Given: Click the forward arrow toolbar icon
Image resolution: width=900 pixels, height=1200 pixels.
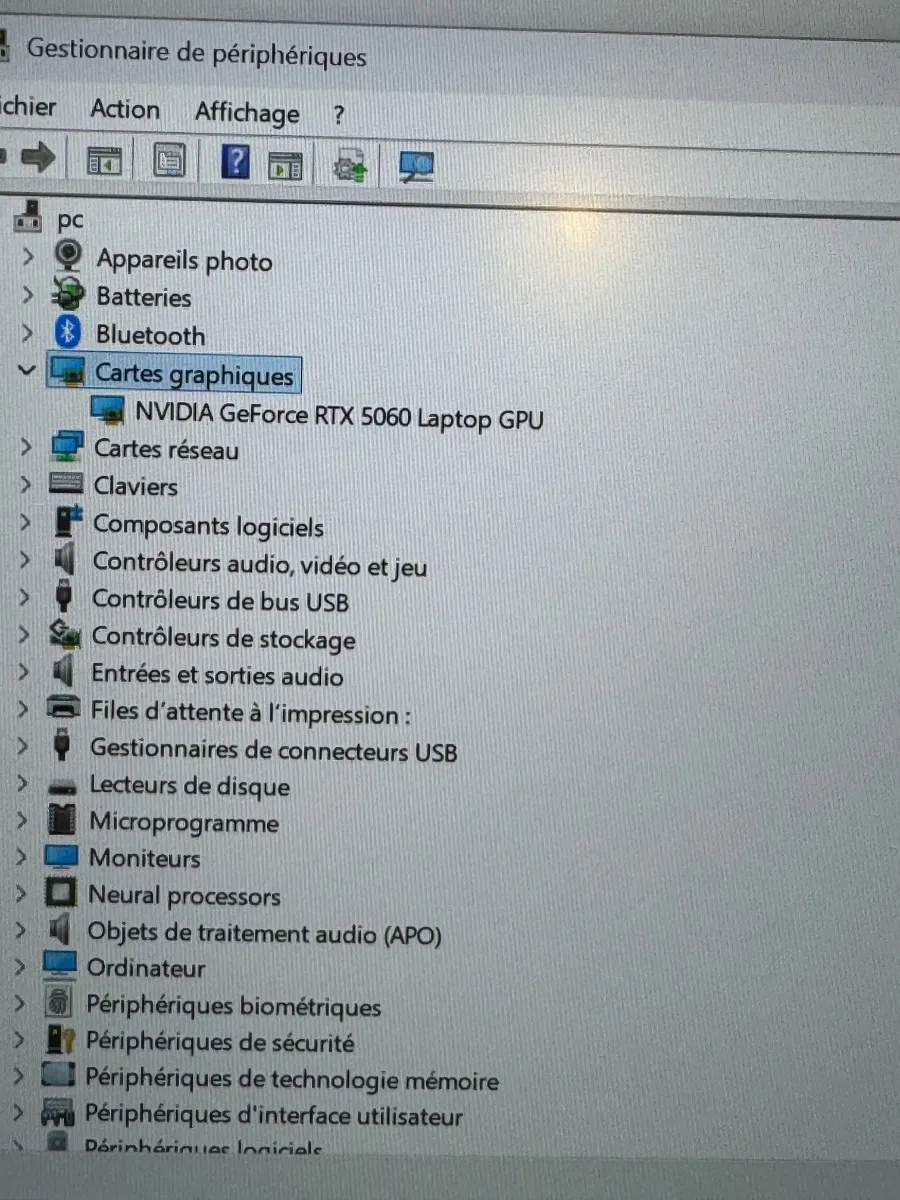Looking at the screenshot, I should click(38, 157).
